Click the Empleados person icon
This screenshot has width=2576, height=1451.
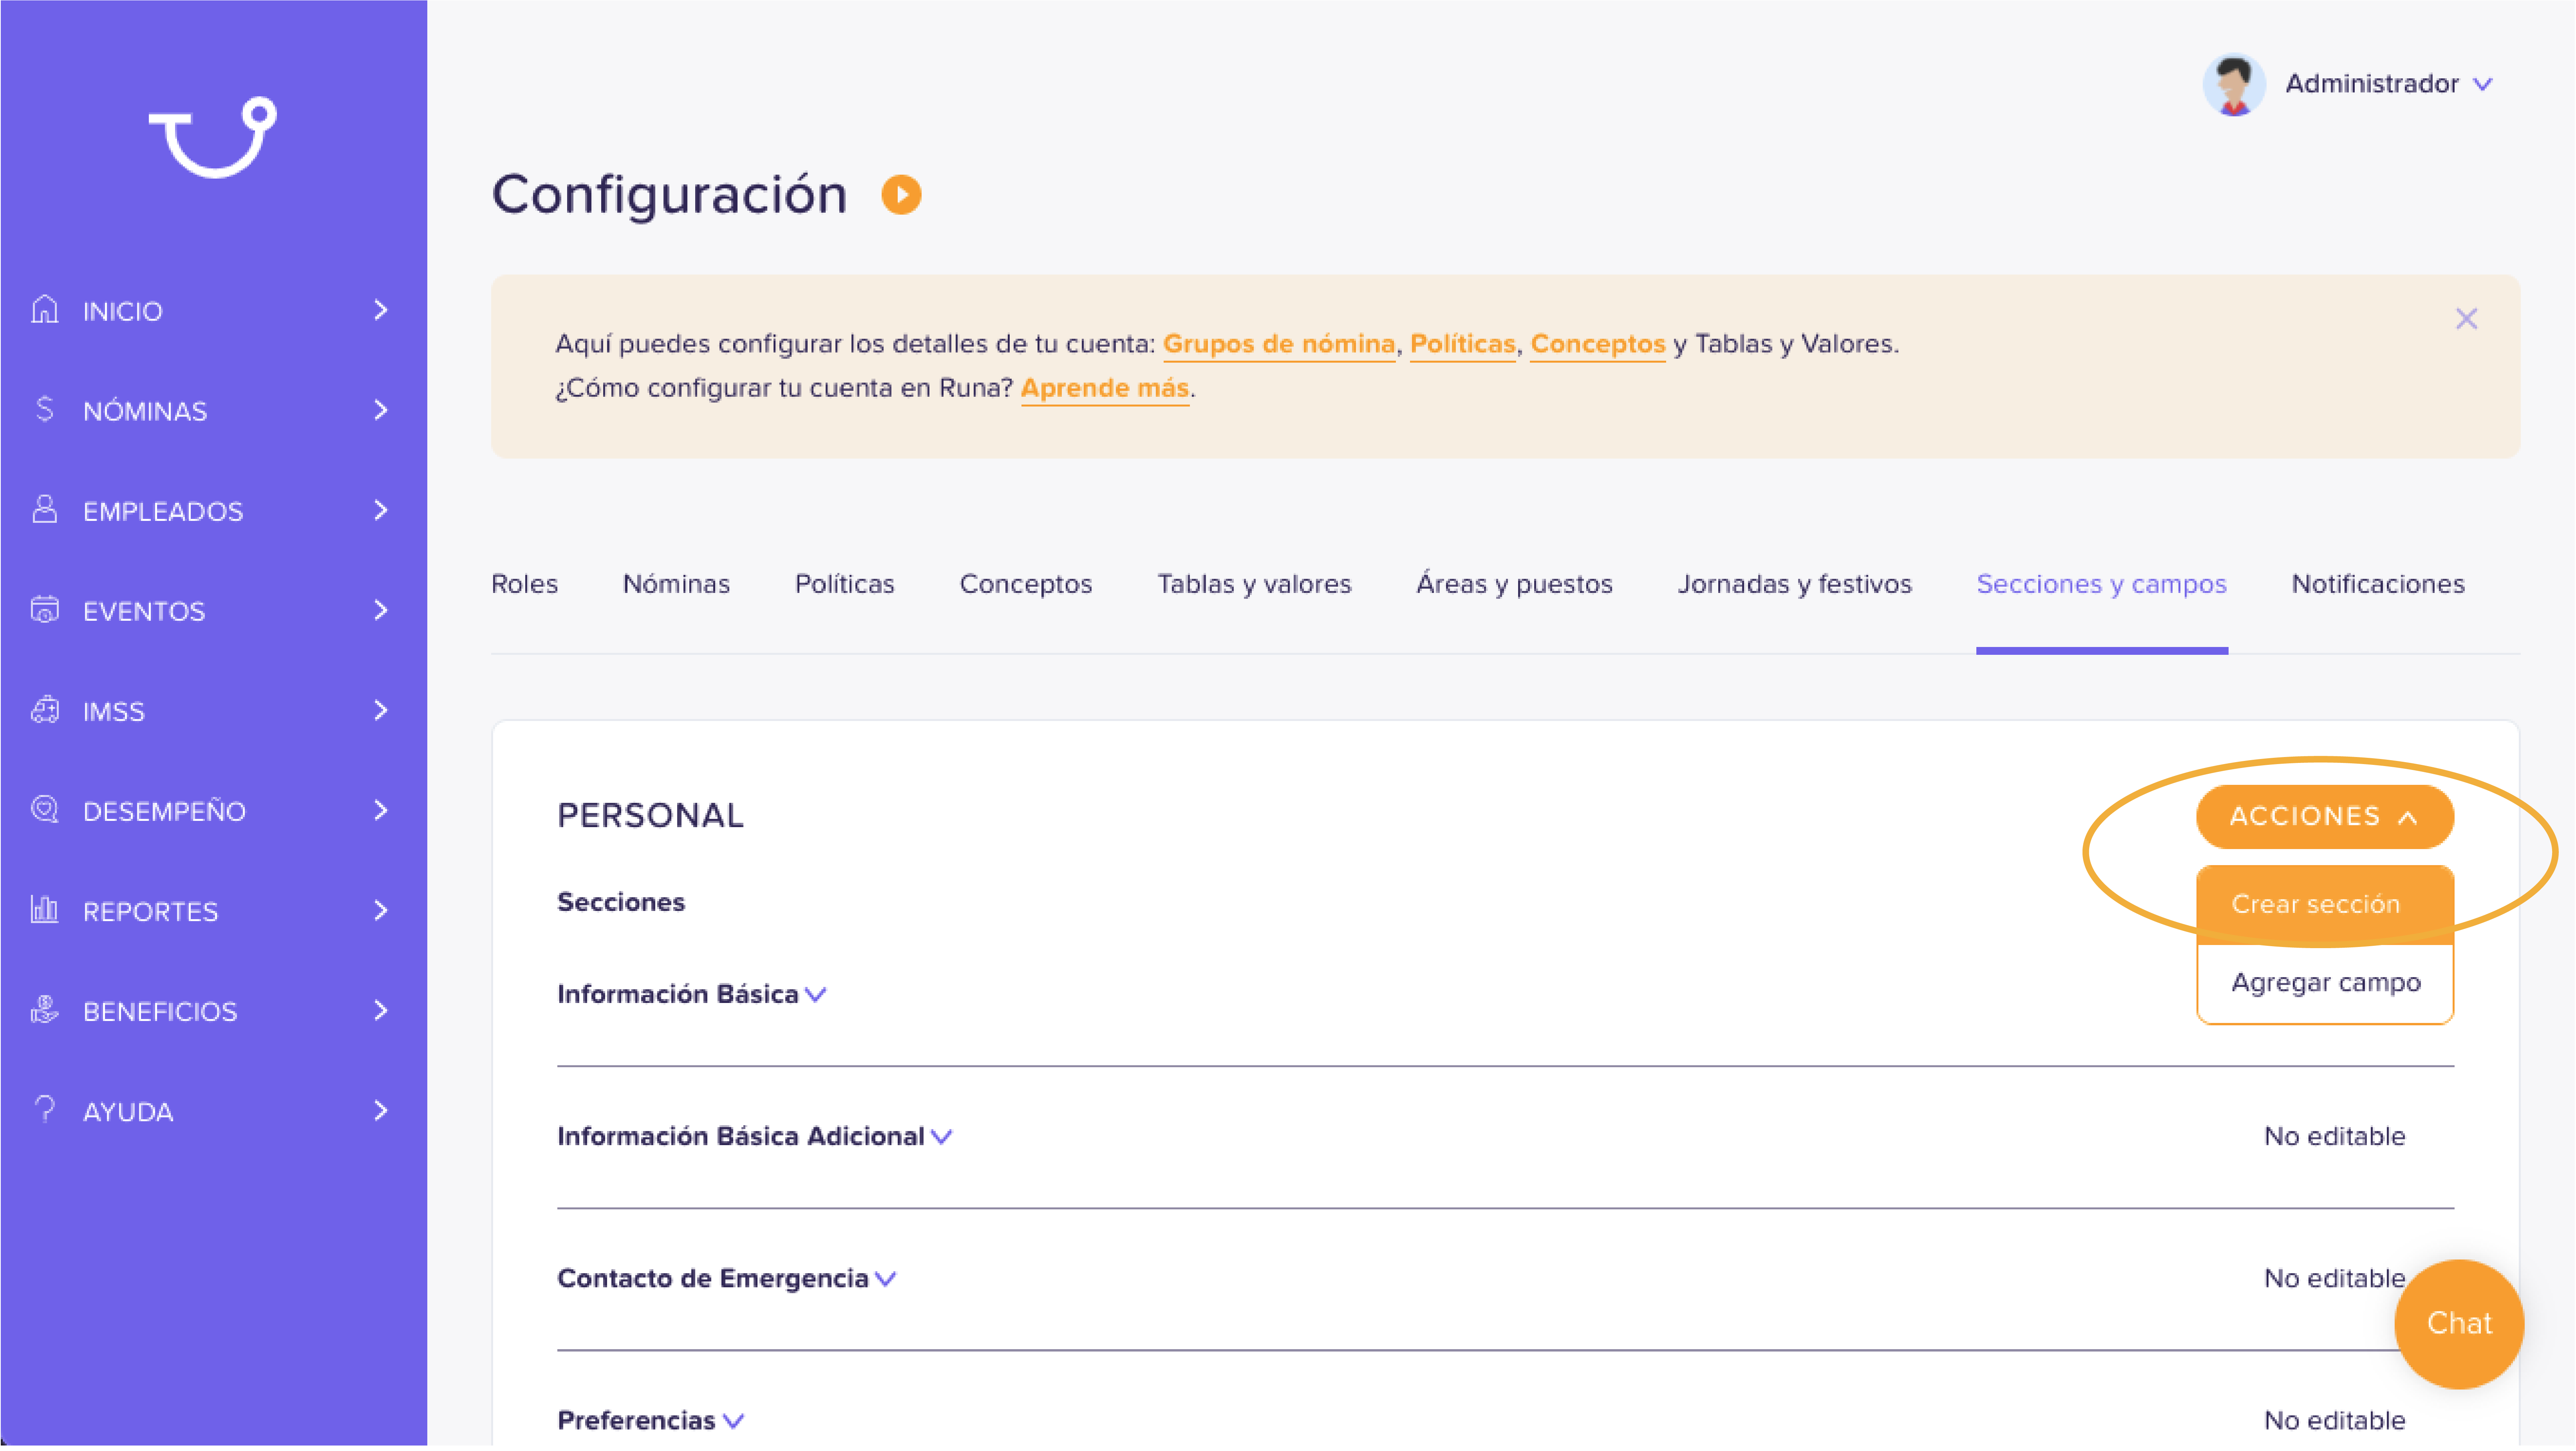[x=45, y=510]
